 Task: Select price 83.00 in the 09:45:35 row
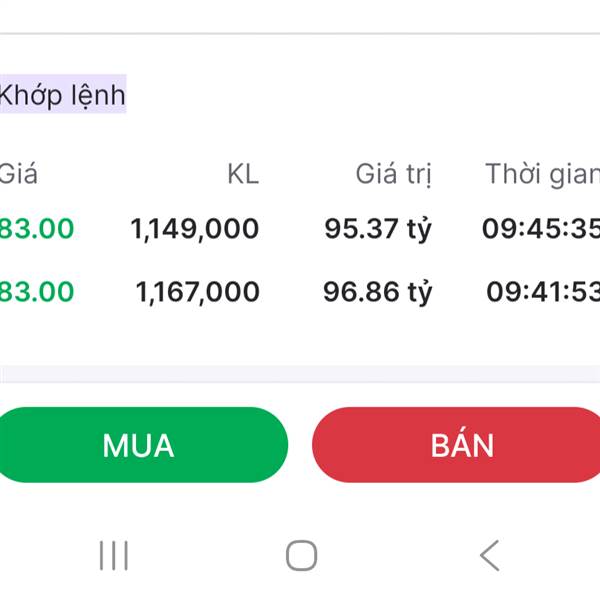coord(37,229)
